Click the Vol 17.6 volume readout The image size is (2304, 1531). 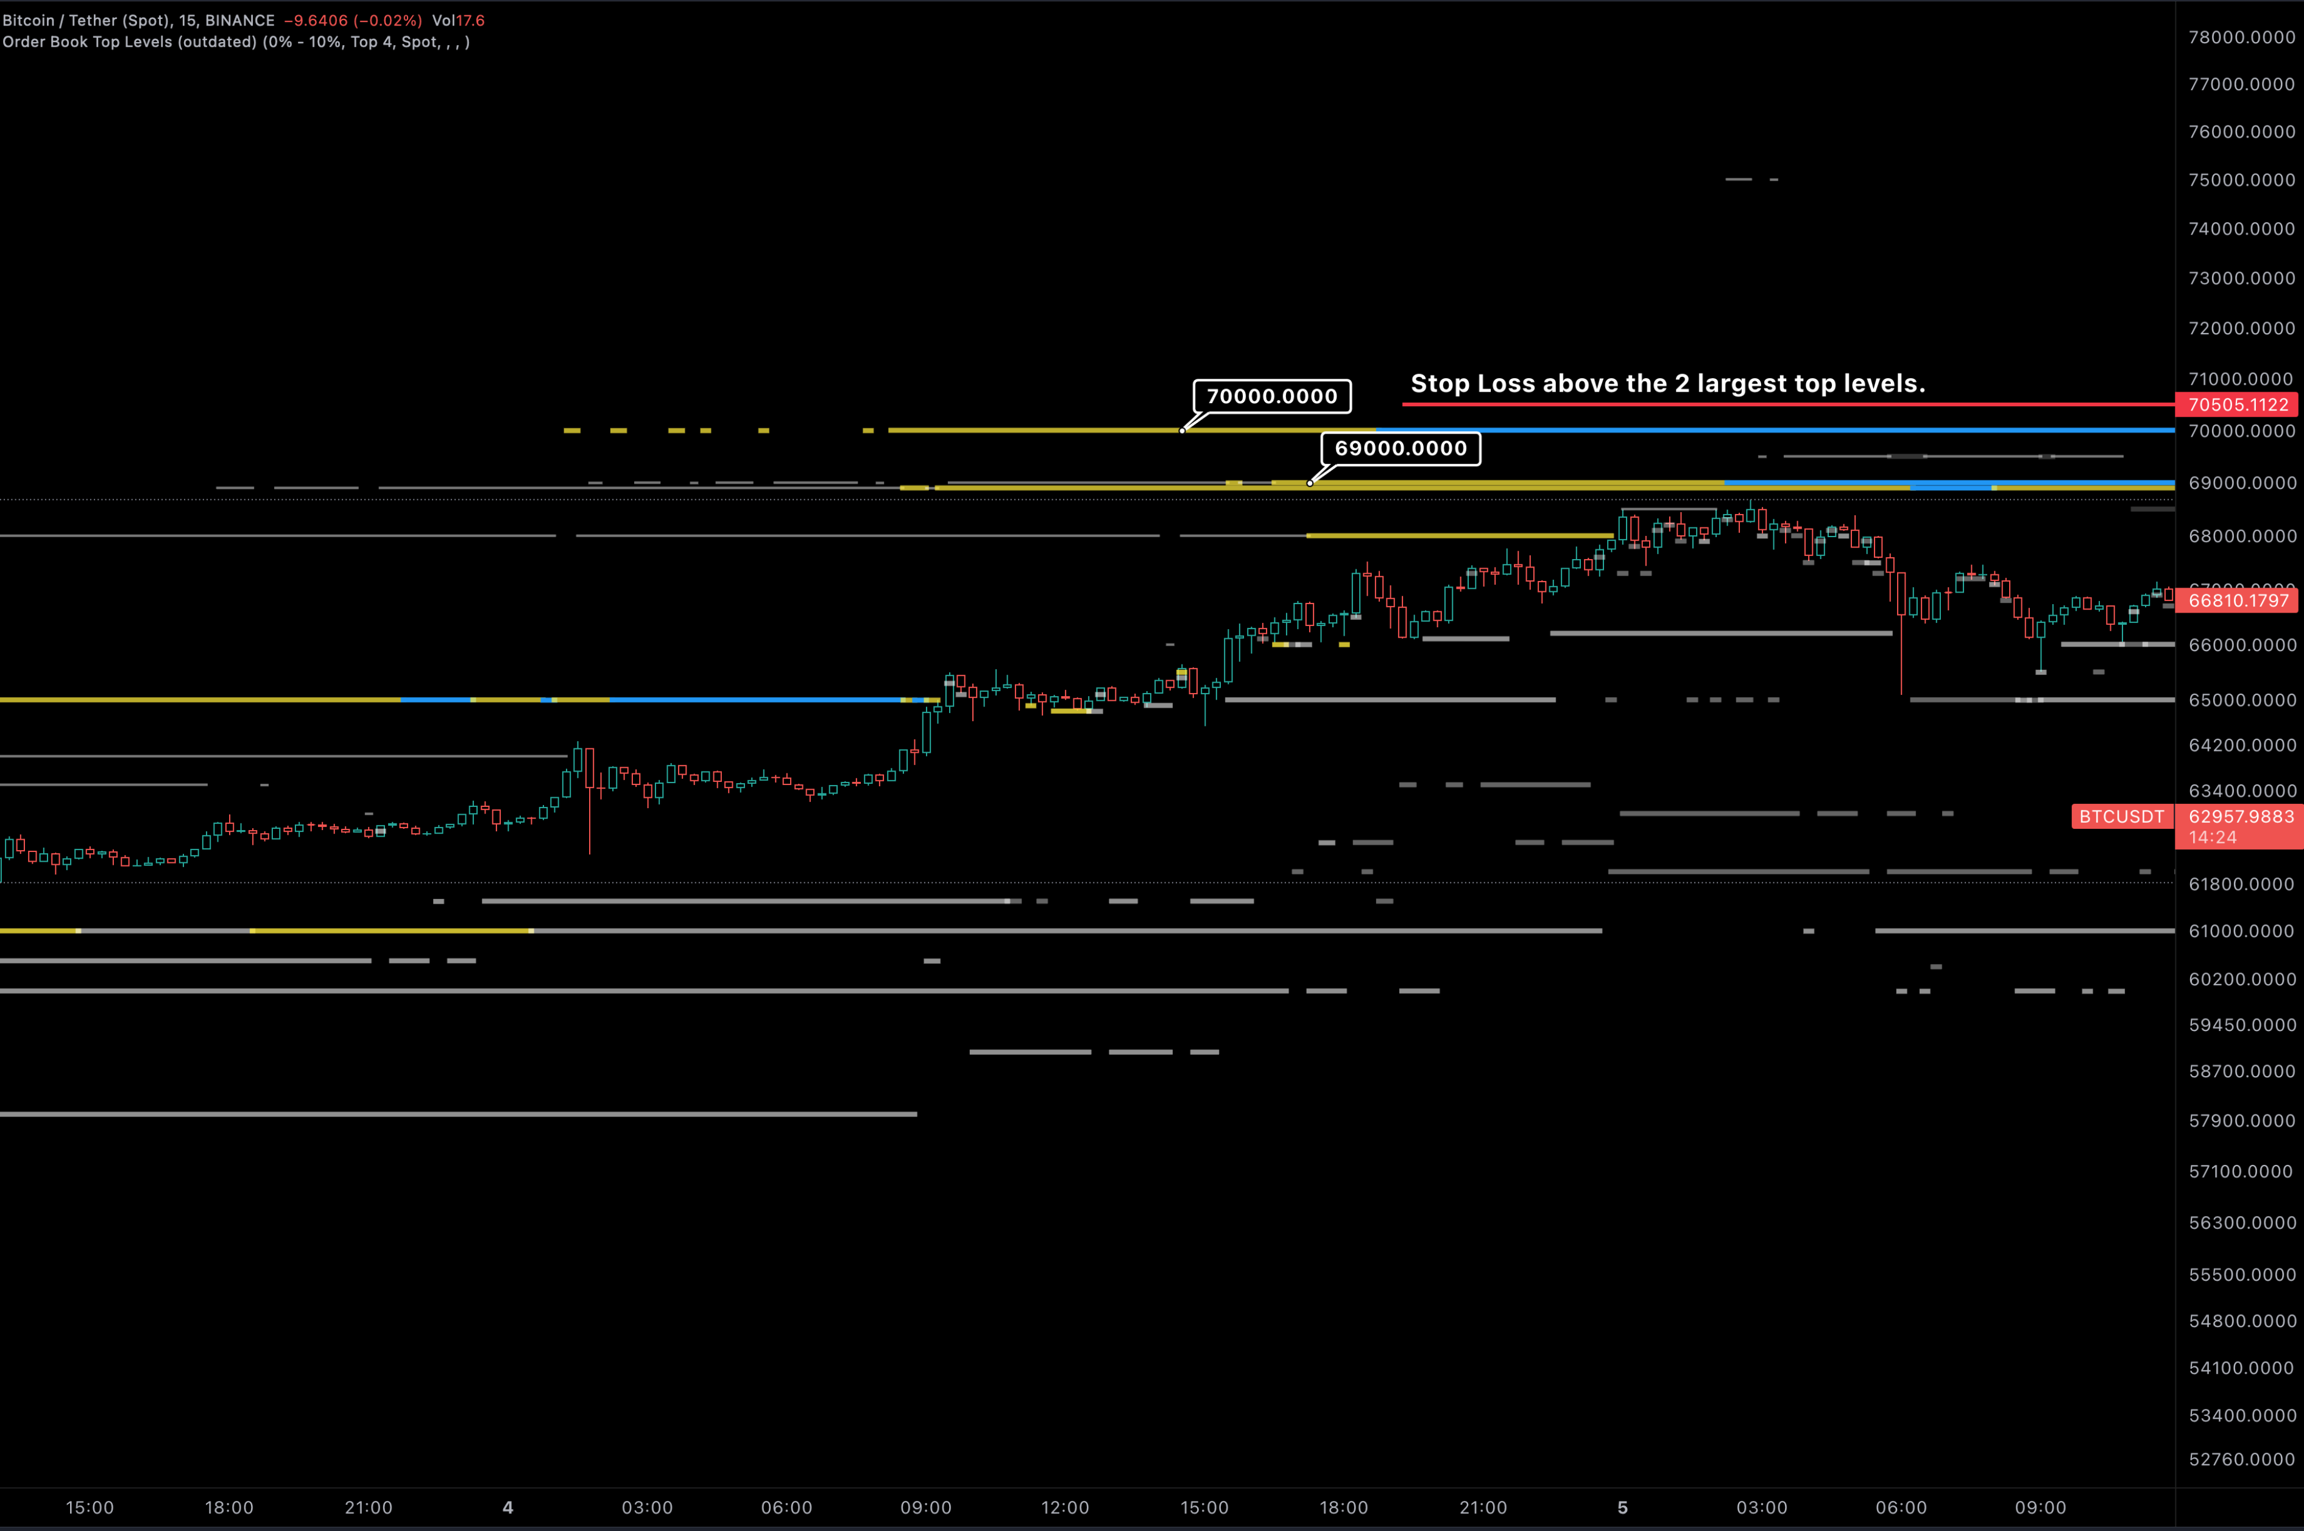point(458,20)
